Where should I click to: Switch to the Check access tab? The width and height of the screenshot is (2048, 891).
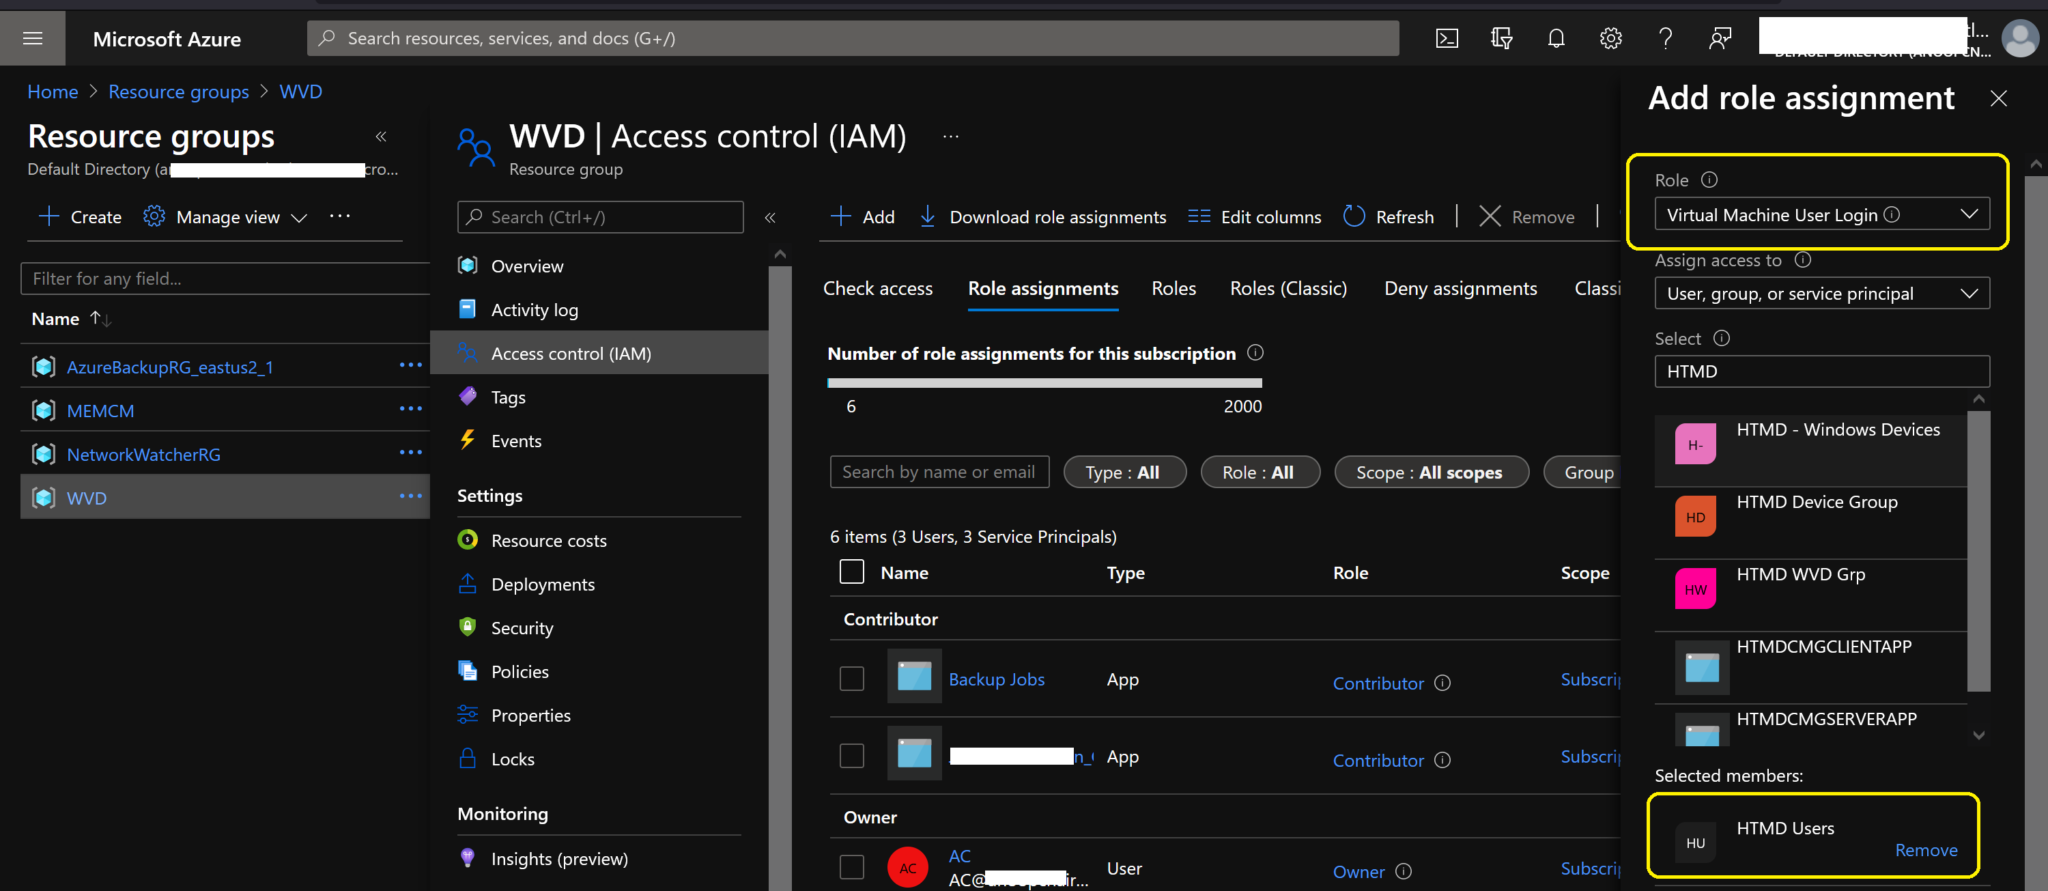tap(877, 289)
